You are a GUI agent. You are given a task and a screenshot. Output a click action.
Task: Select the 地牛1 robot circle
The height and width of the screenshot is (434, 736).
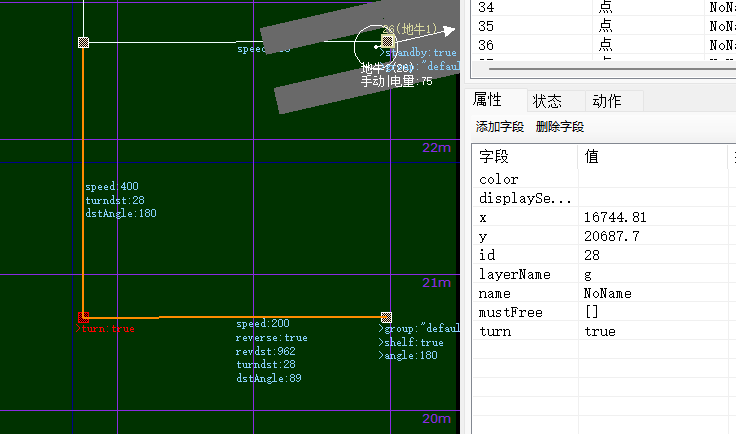[375, 44]
